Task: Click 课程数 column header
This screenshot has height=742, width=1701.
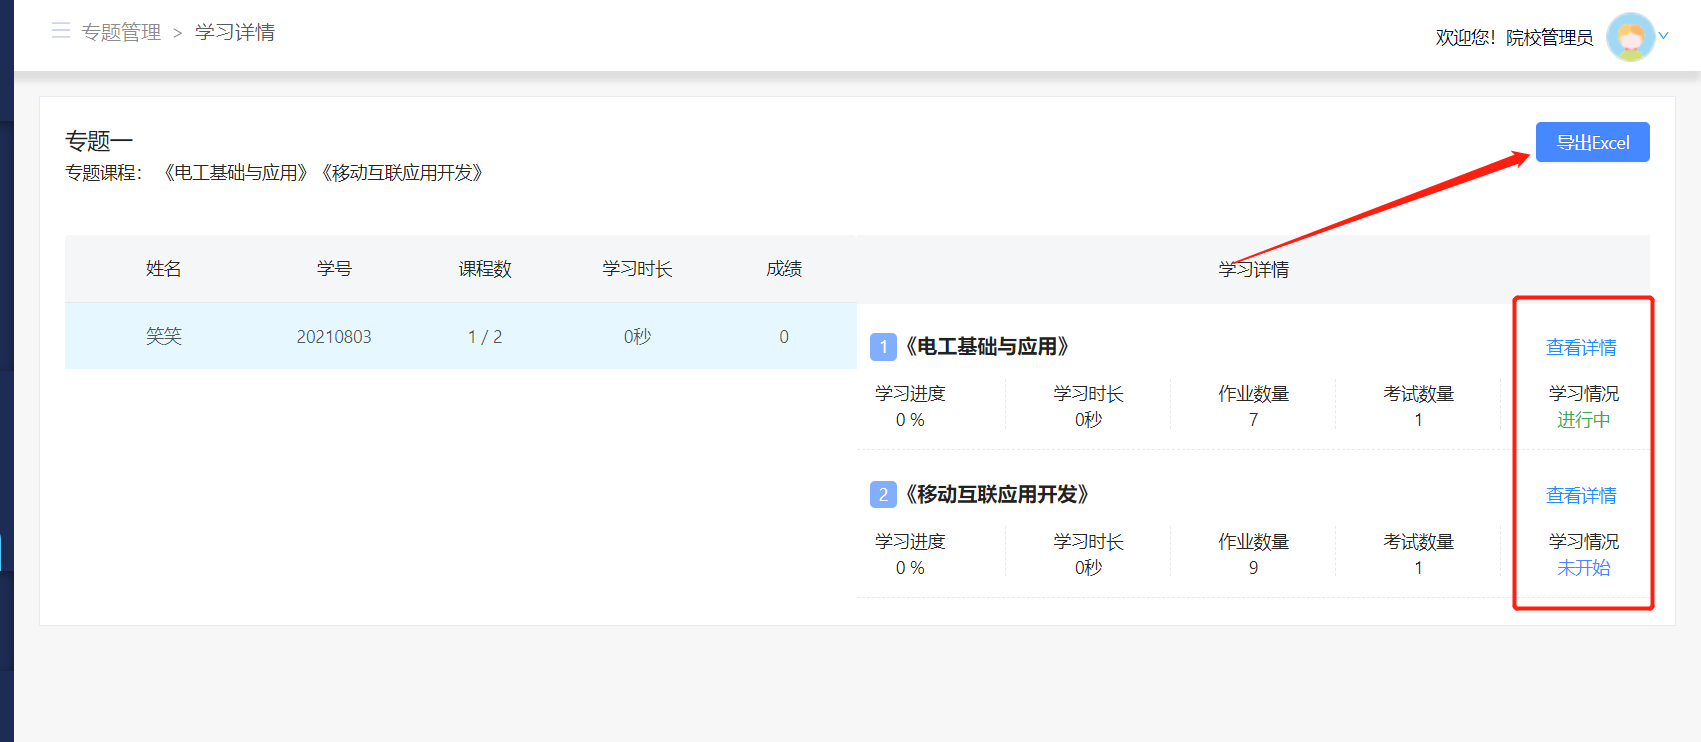Action: (x=485, y=269)
